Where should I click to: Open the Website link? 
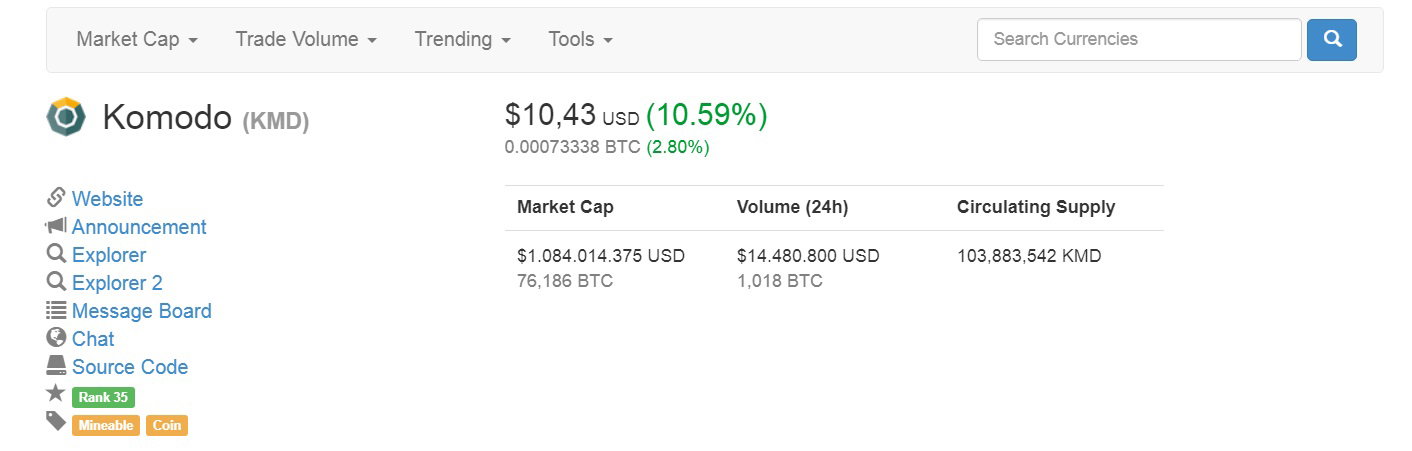tap(107, 199)
